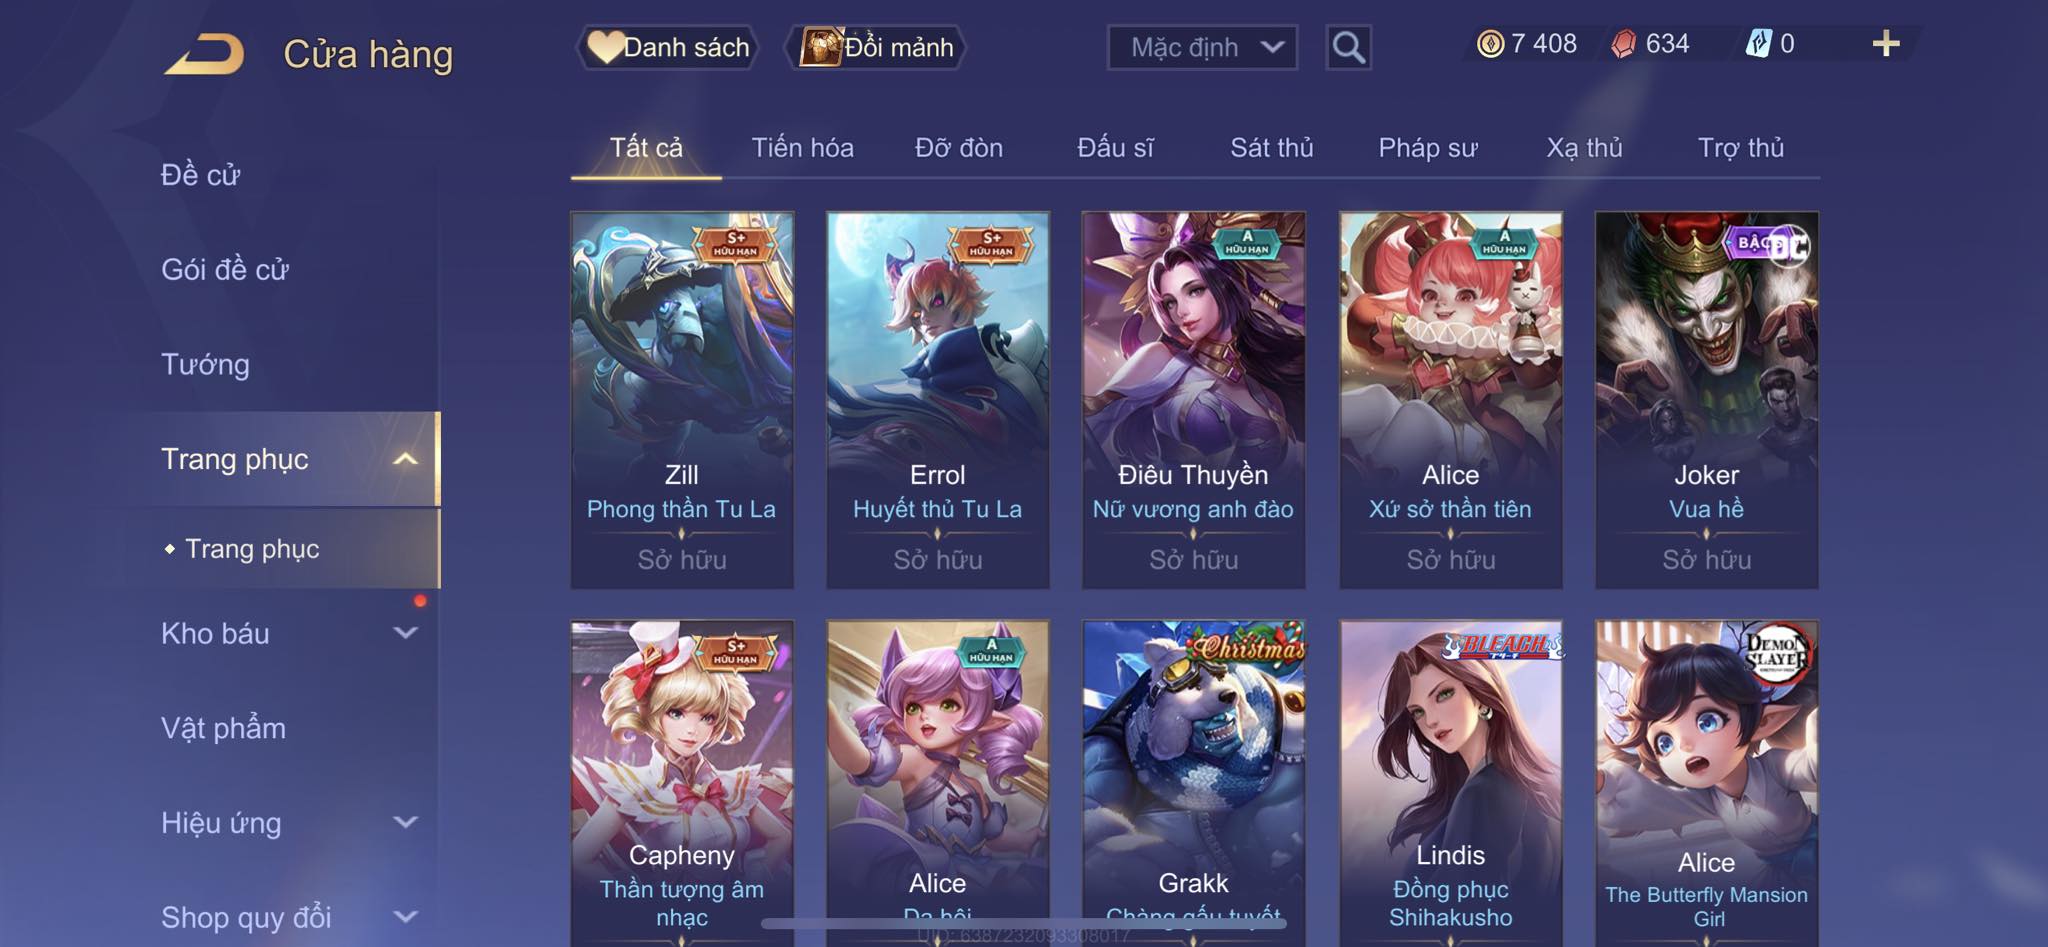This screenshot has height=947, width=2048.
Task: Select the Joker Vua hề skin card
Action: pos(1706,400)
